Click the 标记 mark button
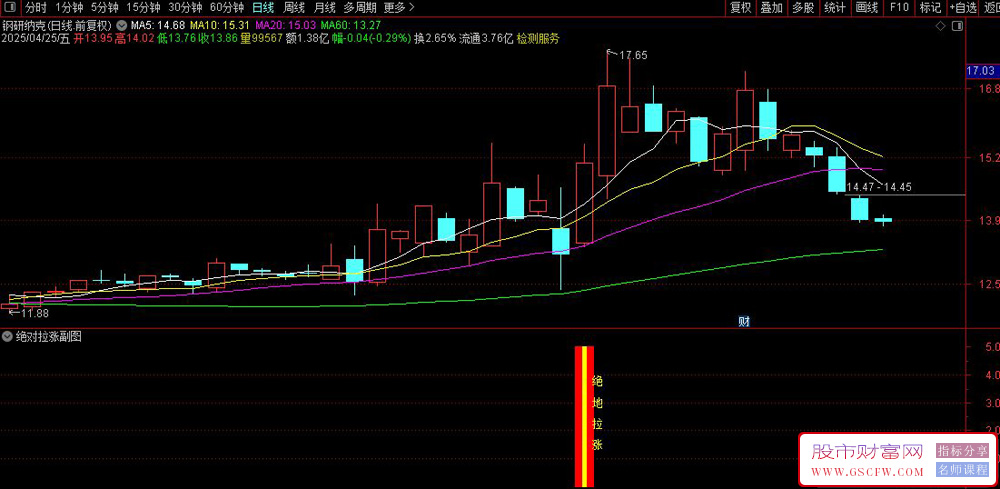The image size is (1000, 489). point(930,8)
